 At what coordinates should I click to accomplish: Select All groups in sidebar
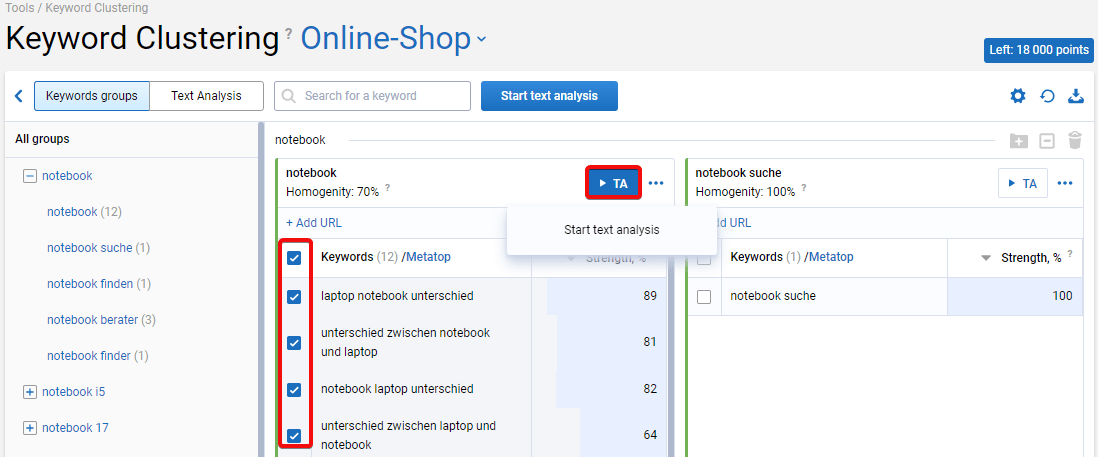[x=42, y=139]
